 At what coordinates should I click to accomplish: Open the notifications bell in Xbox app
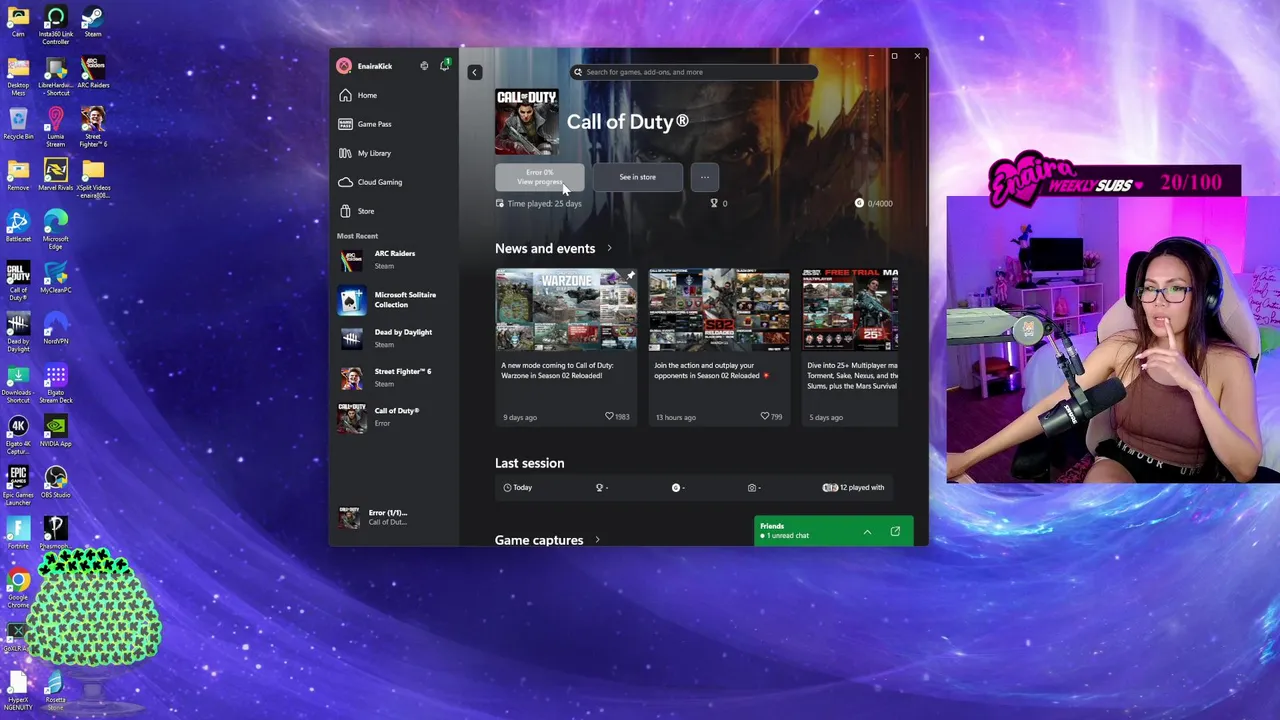point(444,66)
